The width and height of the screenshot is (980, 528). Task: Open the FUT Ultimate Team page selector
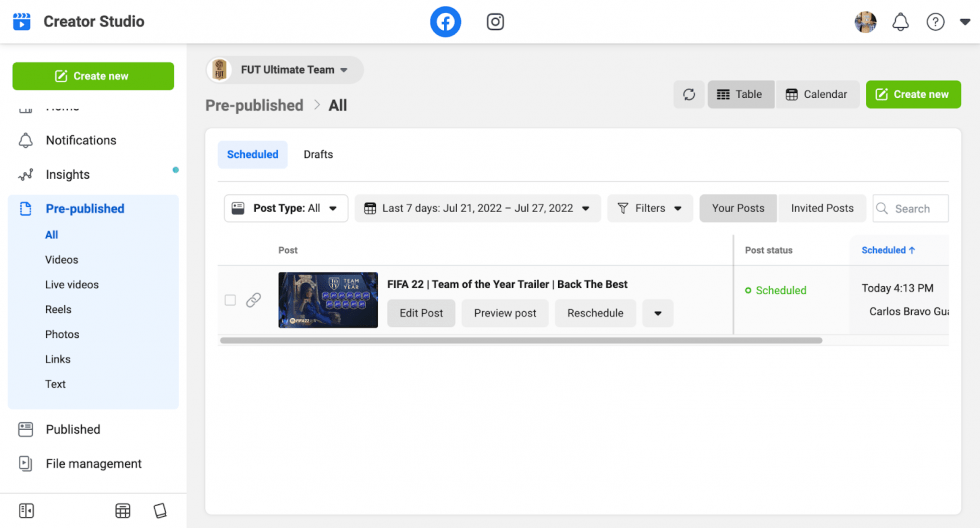[x=285, y=70]
